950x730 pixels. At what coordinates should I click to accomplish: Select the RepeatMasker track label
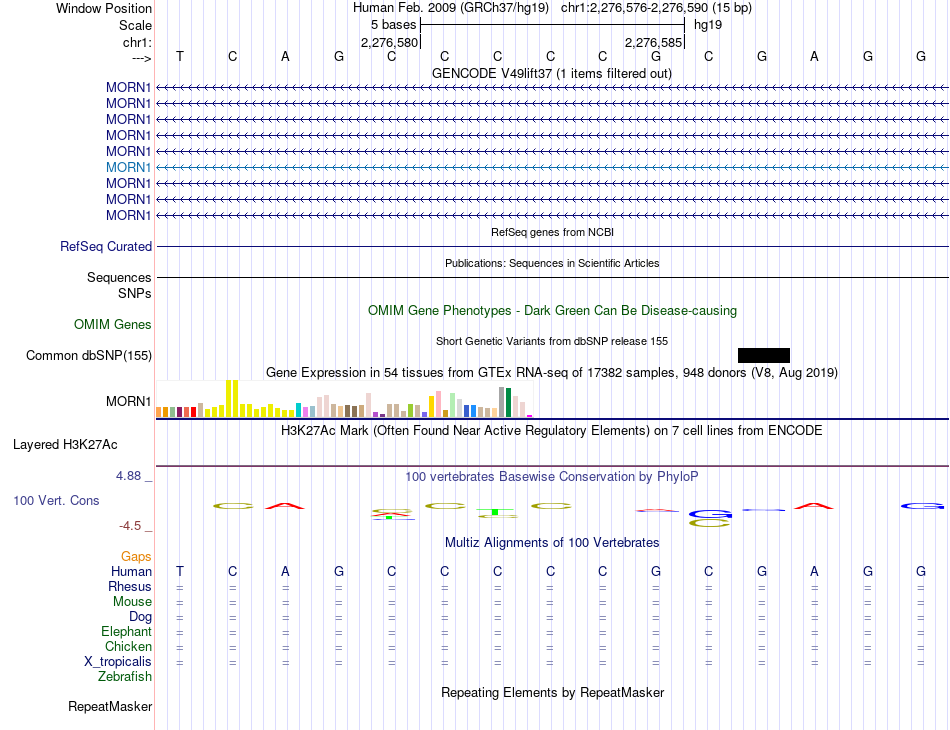click(x=110, y=706)
